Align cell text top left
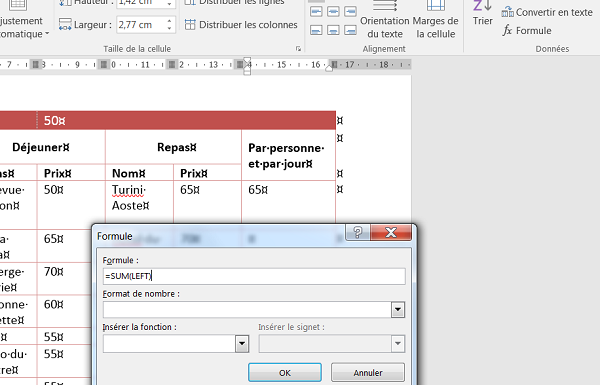The height and width of the screenshot is (385, 600). pos(316,11)
